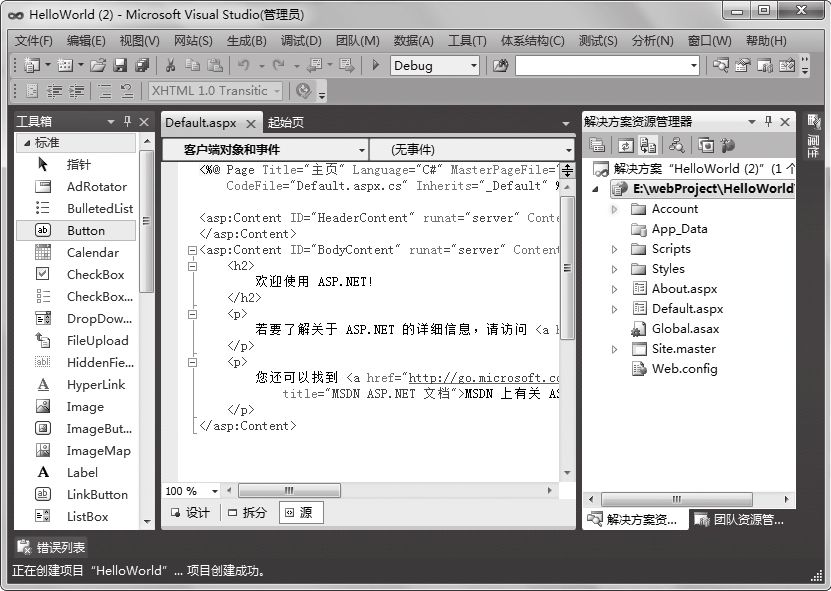Click the code editor vertical scrollbar thumb
This screenshot has height=591, width=831.
(x=567, y=268)
